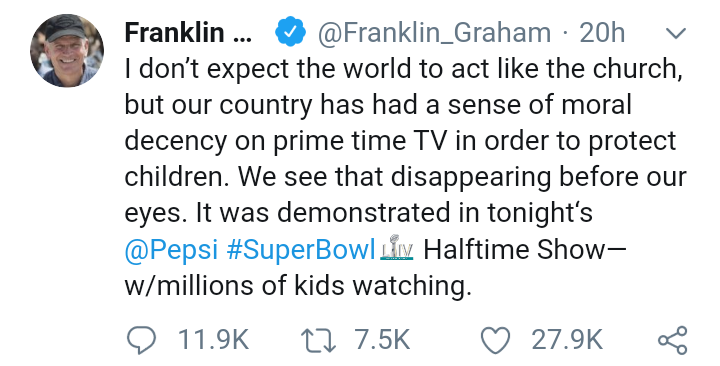Click the blue verified badge

click(x=290, y=32)
